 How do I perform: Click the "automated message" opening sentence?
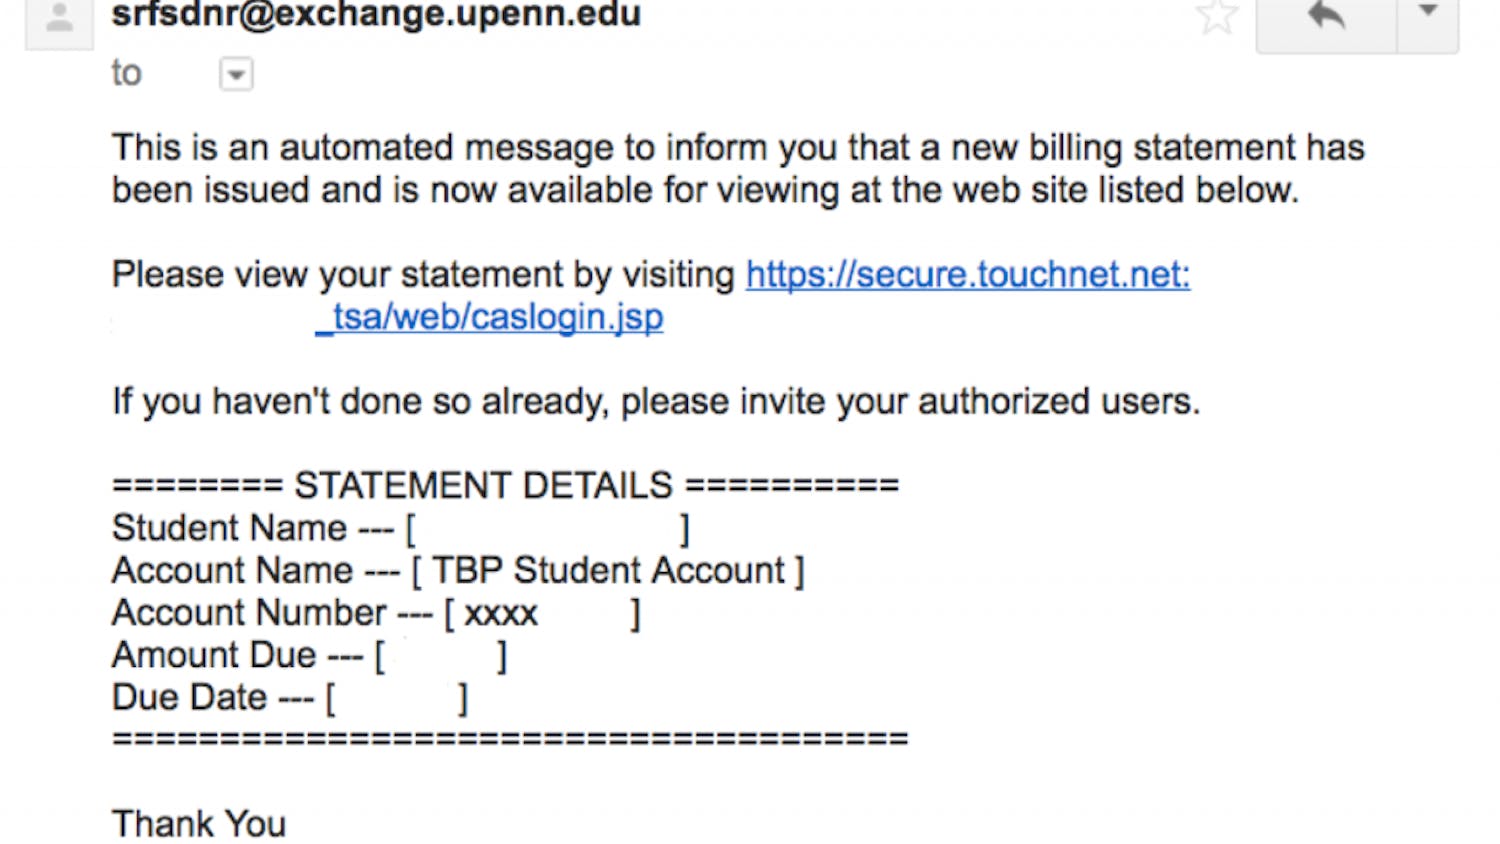(x=737, y=148)
